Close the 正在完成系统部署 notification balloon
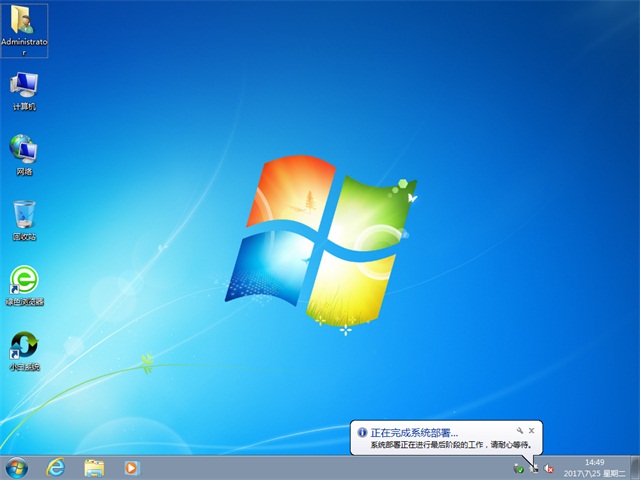 (531, 430)
